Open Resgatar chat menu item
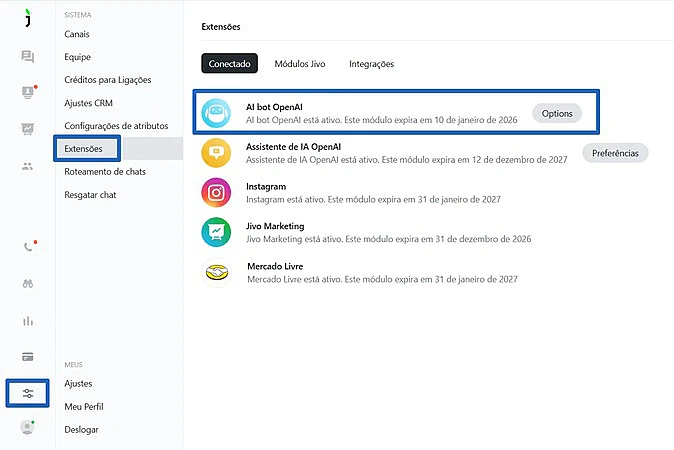The height and width of the screenshot is (450, 674). 90,195
